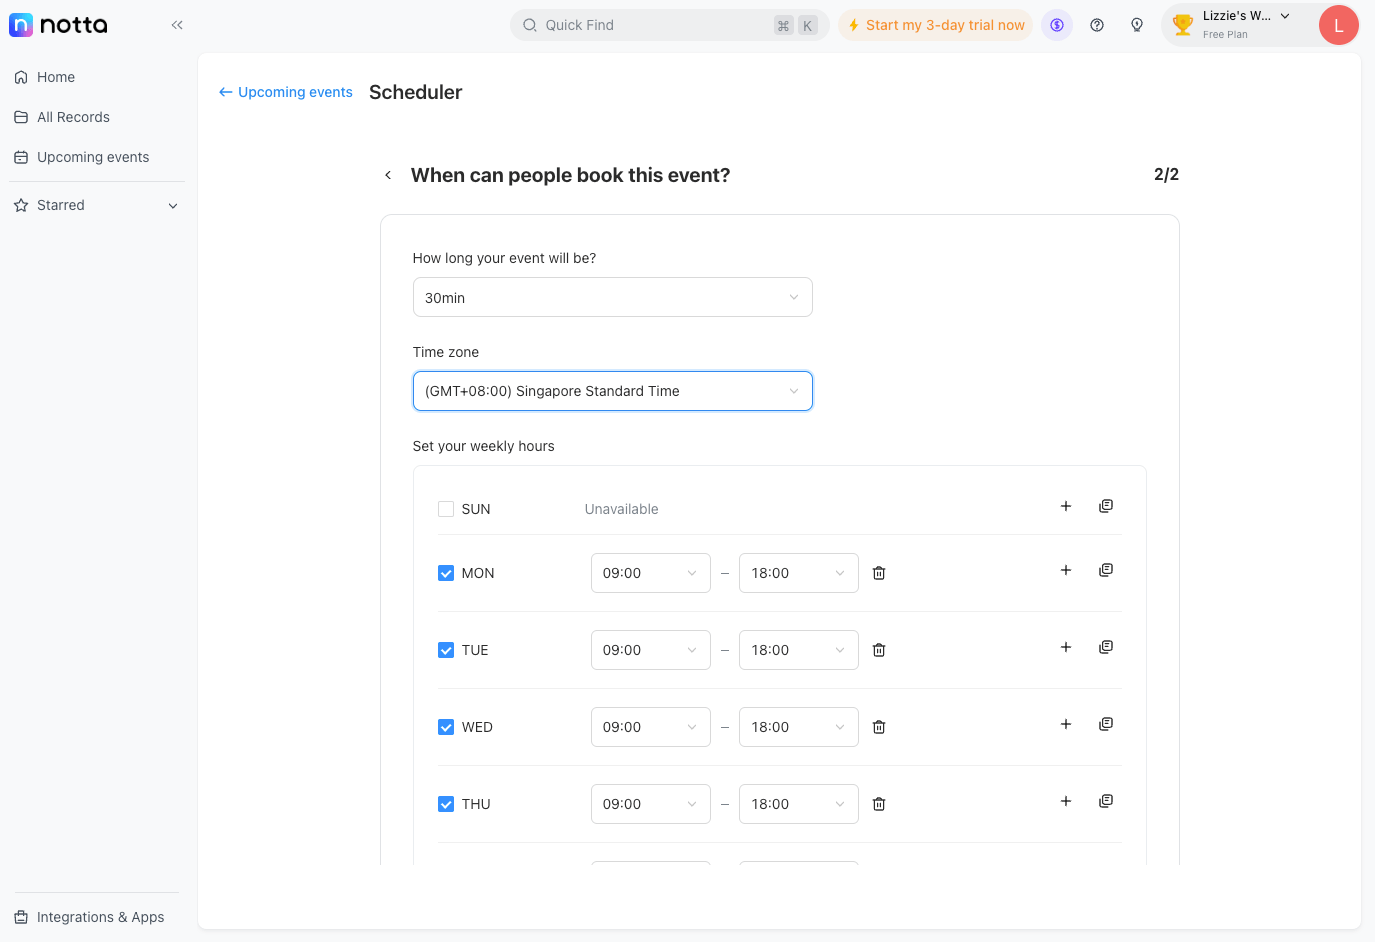Delete Thursday's time range

click(879, 804)
